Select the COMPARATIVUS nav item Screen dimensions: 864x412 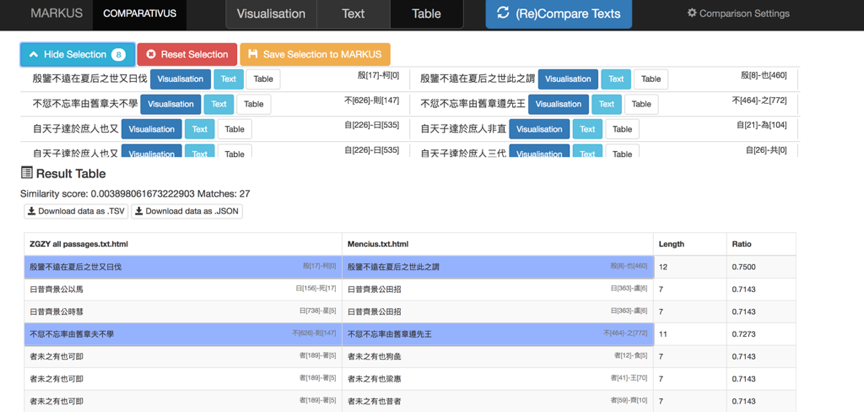[140, 13]
